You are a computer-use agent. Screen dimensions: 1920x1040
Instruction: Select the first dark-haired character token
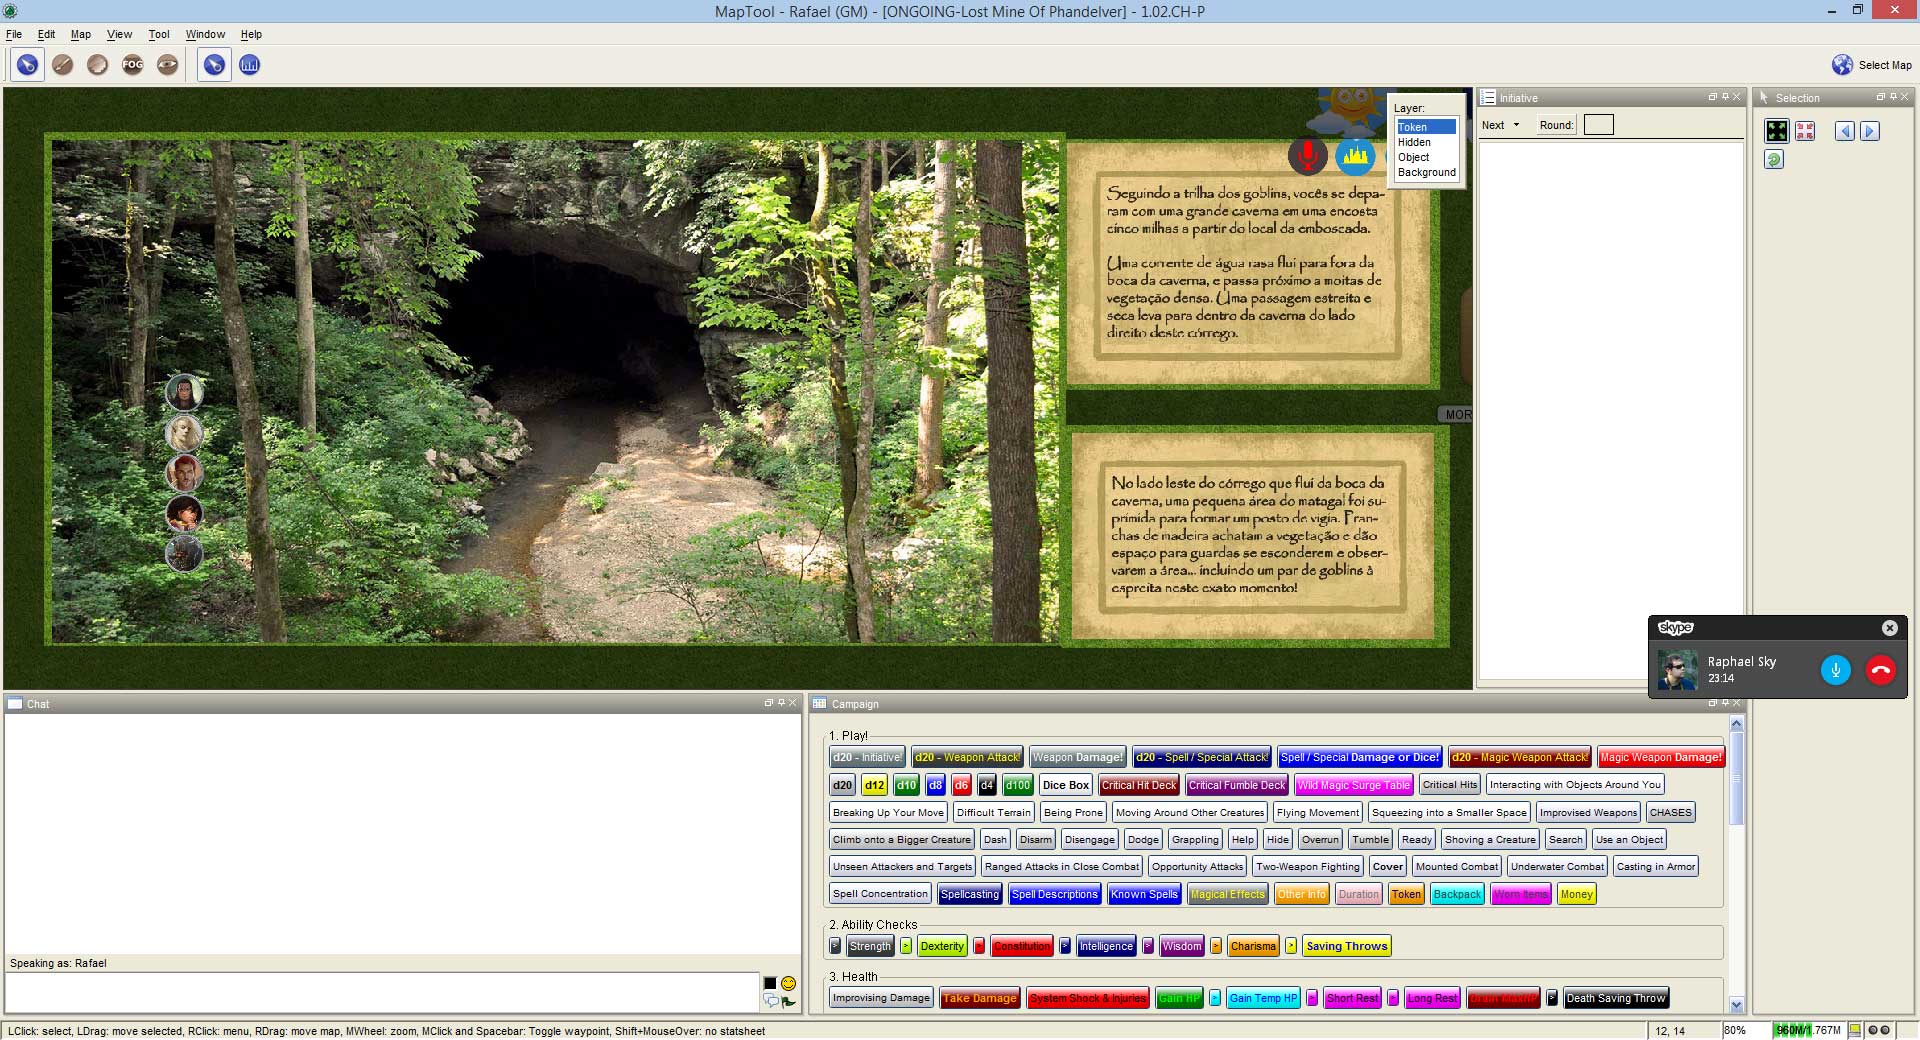[x=184, y=392]
